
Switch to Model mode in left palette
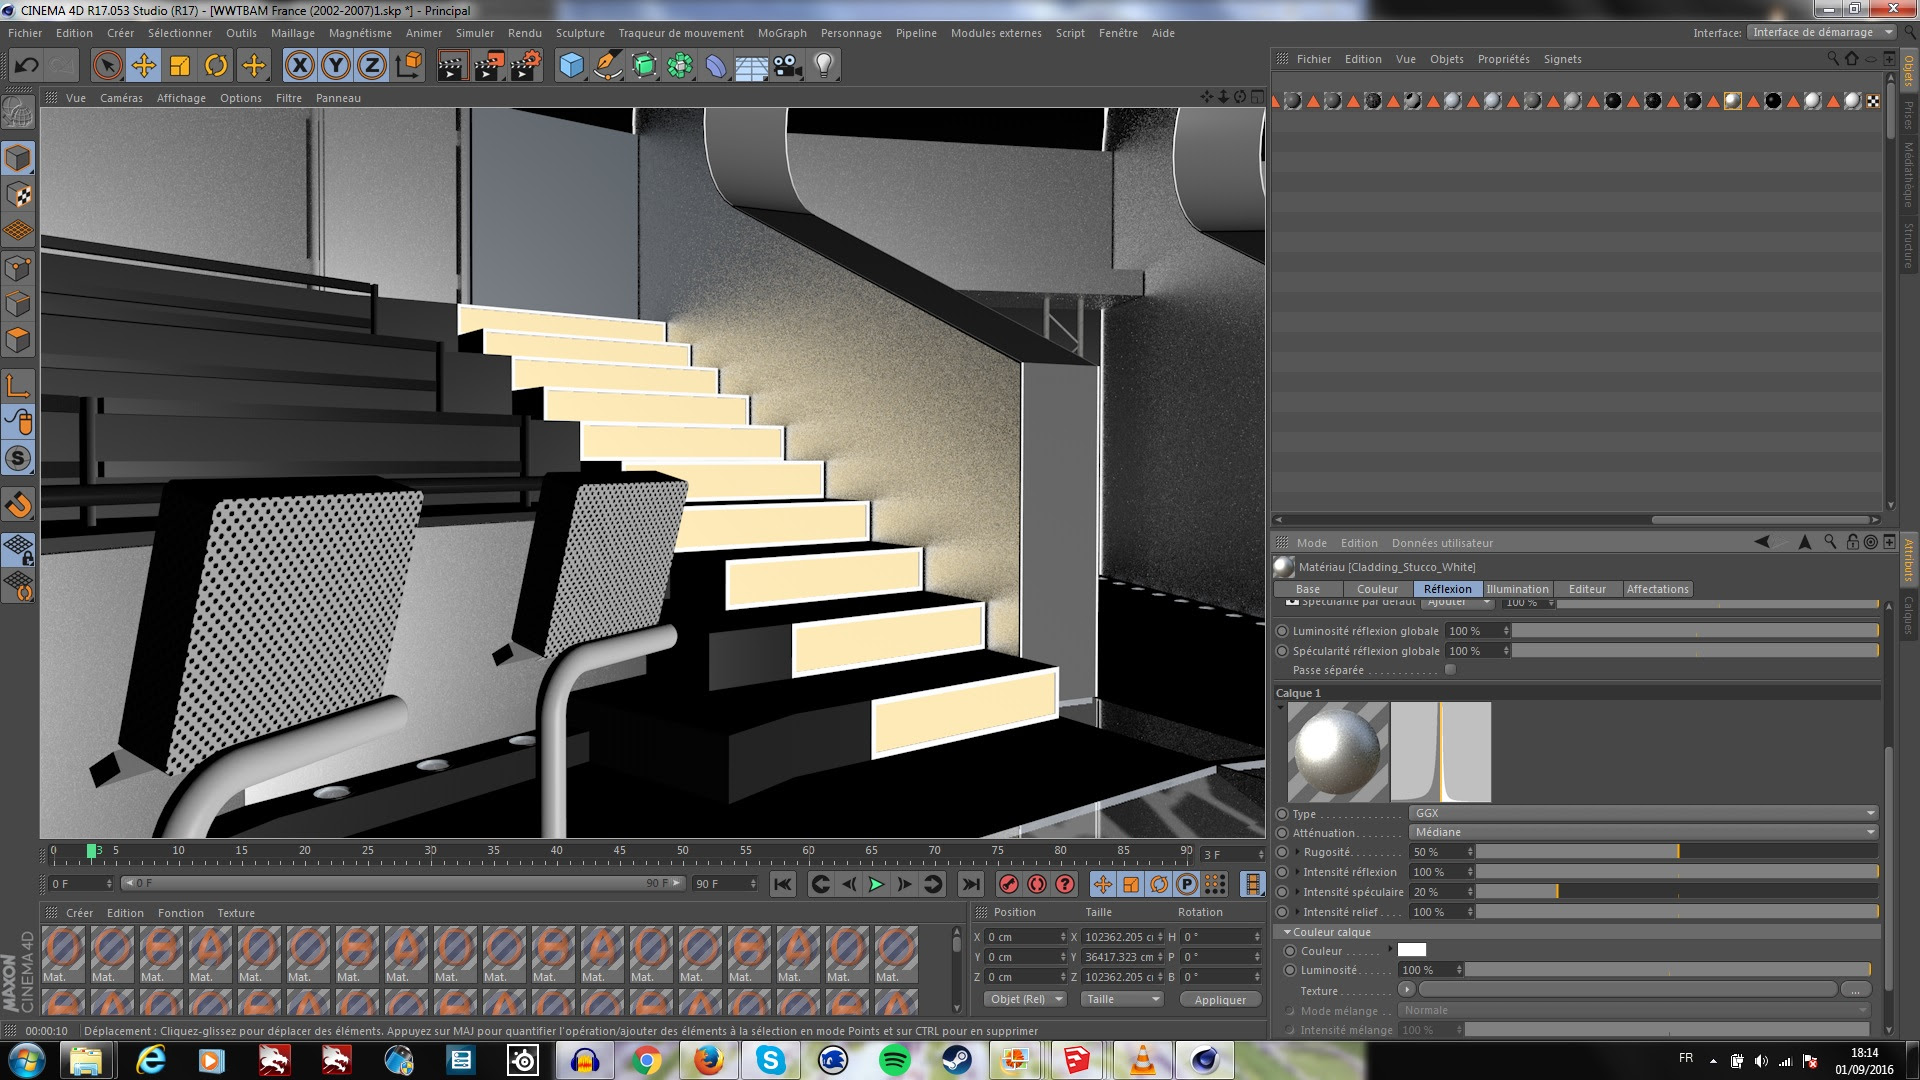click(19, 158)
